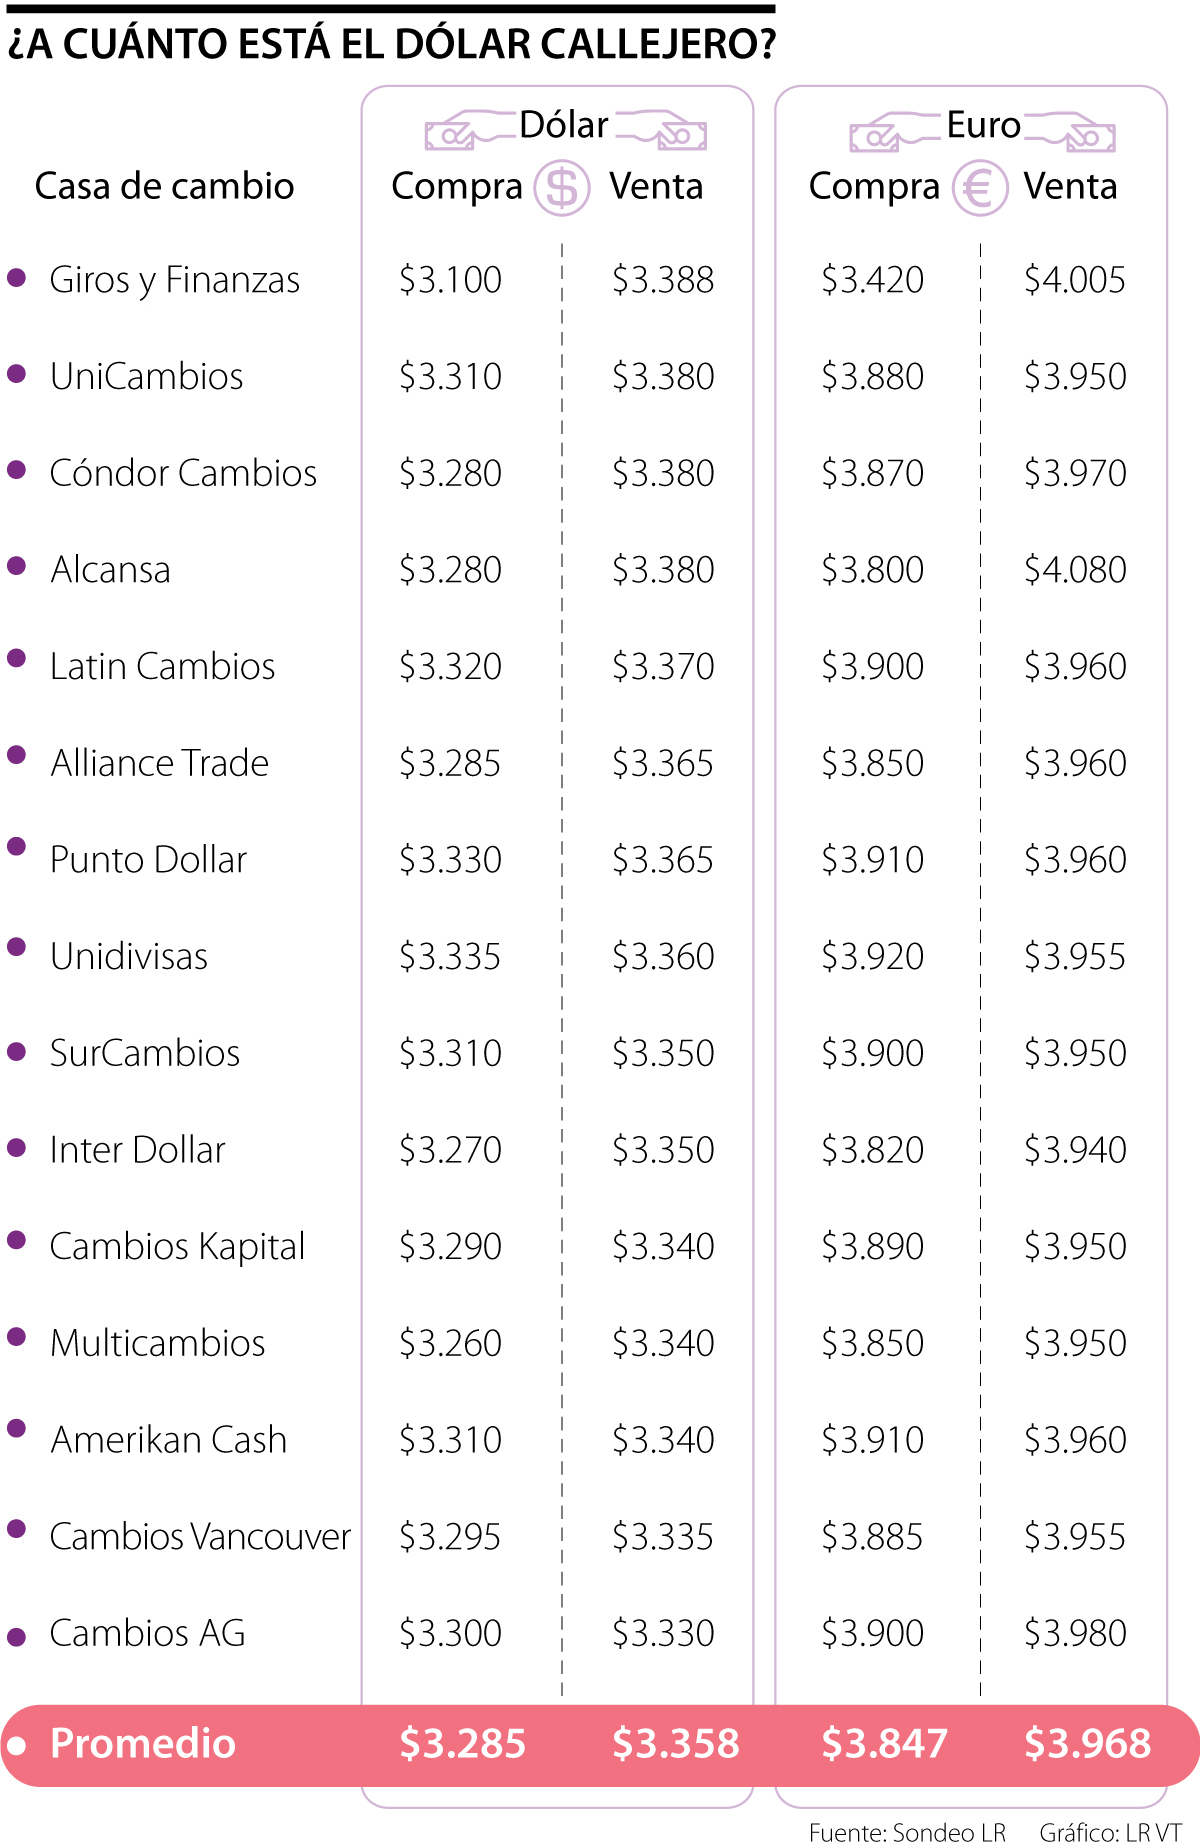Click the dollar sign circle icon
Viewport: 1200px width, 1846px height.
click(x=561, y=188)
